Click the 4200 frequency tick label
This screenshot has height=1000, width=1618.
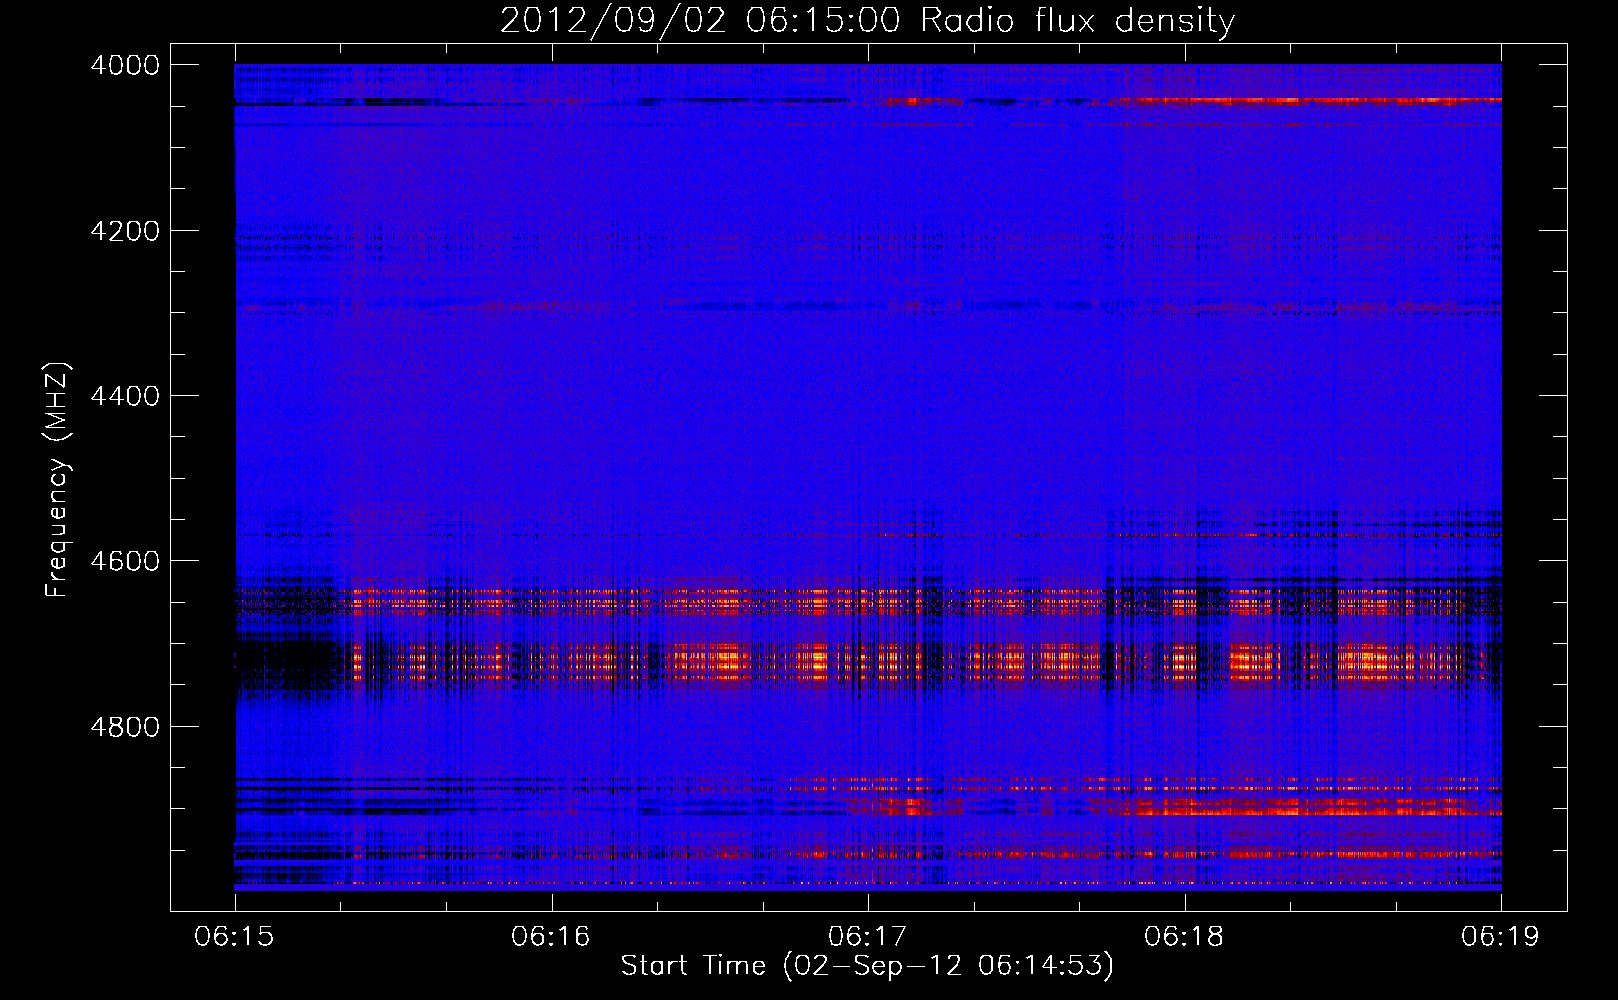tap(125, 231)
